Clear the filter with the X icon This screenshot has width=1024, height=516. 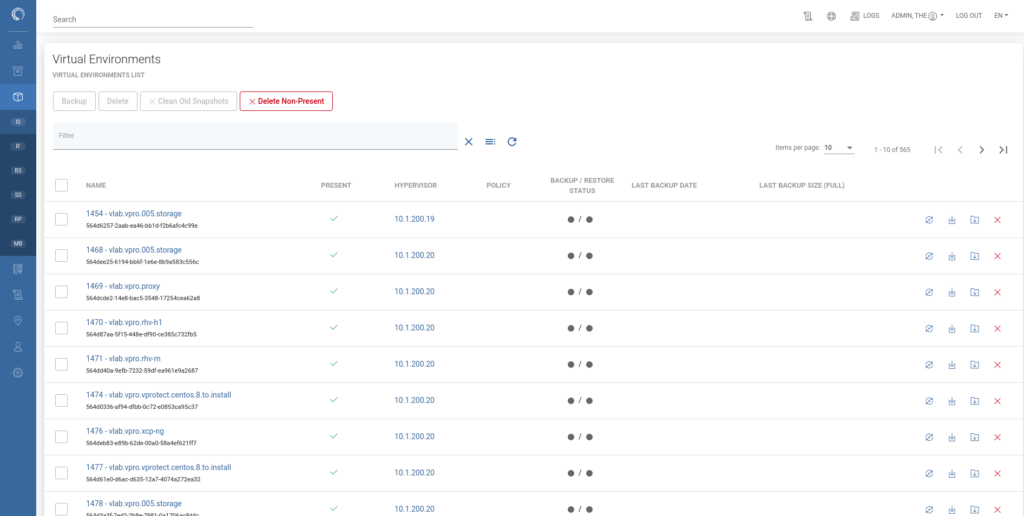(468, 142)
